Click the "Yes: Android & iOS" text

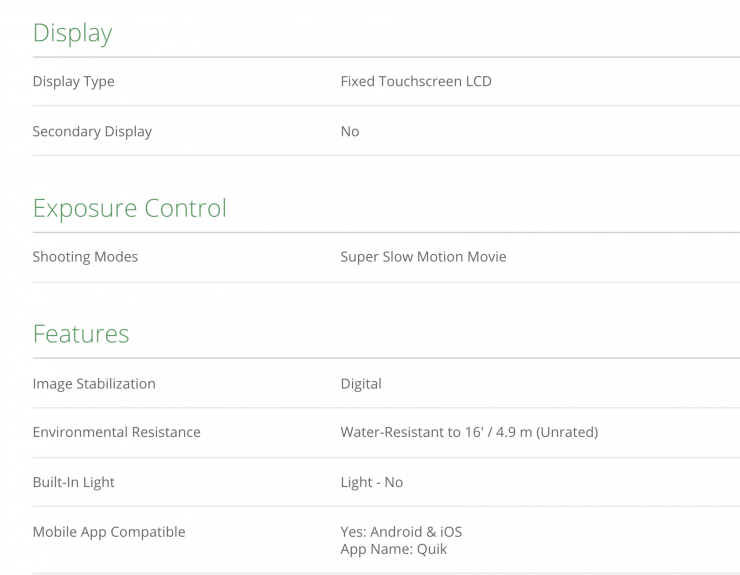click(401, 532)
